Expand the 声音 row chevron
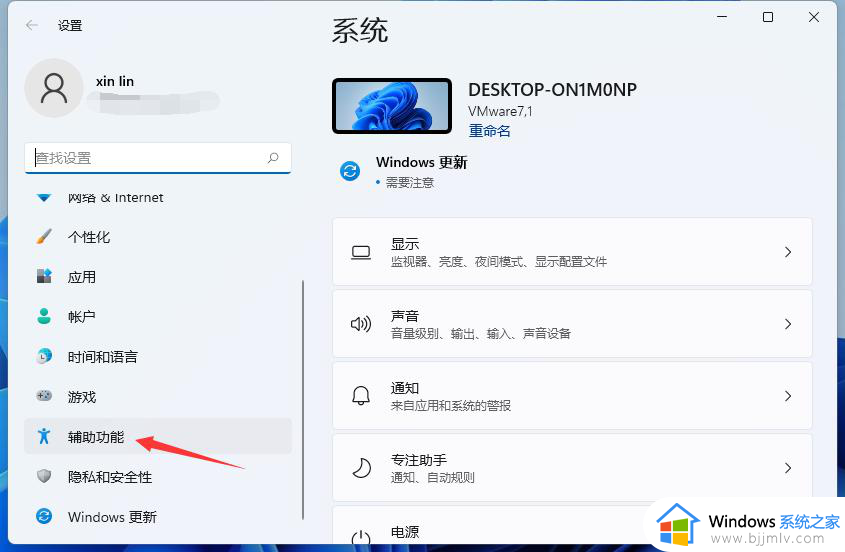 tap(788, 324)
